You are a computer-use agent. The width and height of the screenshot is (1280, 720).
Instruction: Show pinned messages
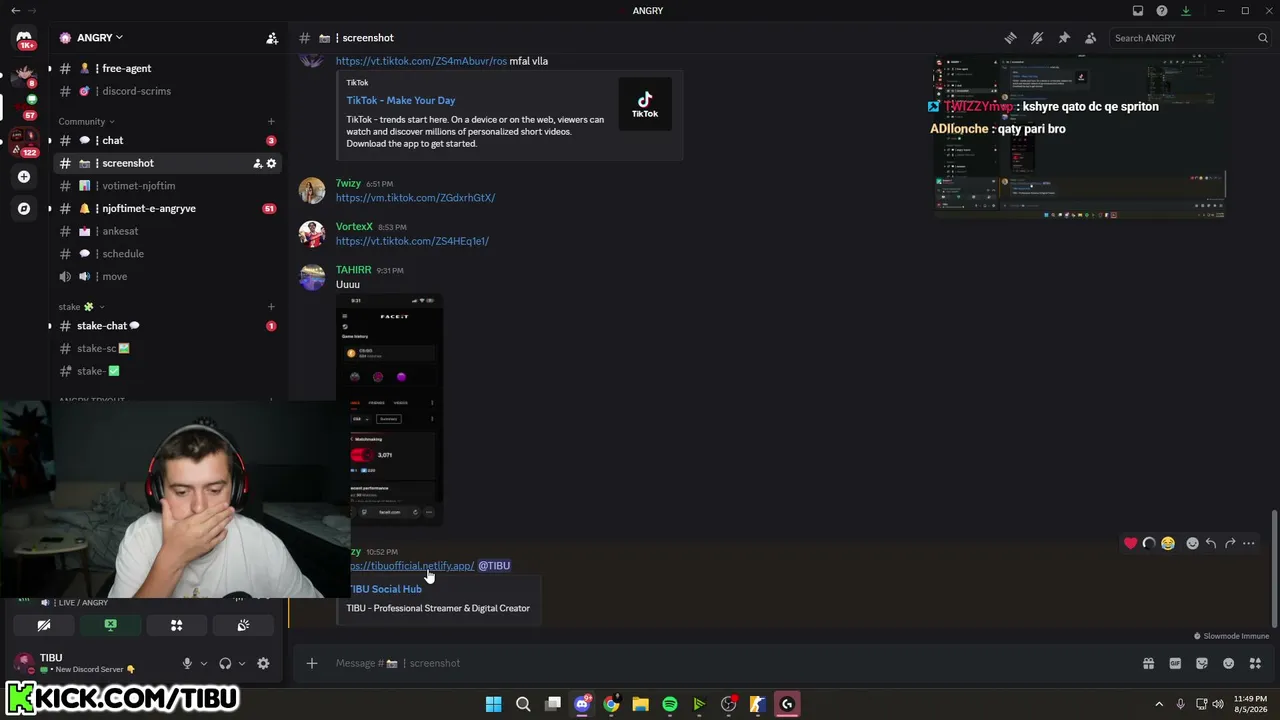coord(1064,38)
